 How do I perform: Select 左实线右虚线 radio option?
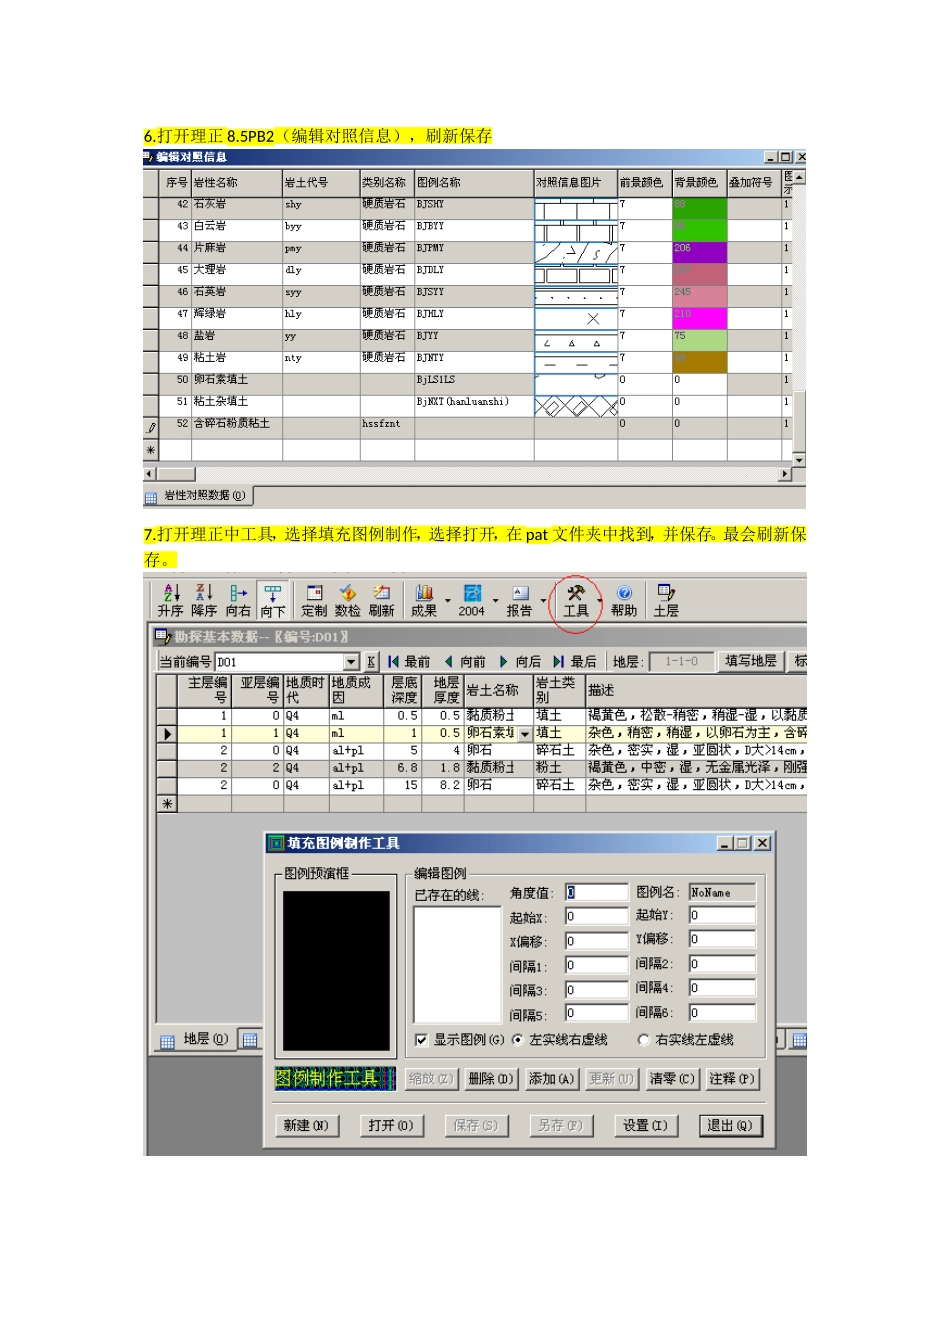coord(518,1040)
